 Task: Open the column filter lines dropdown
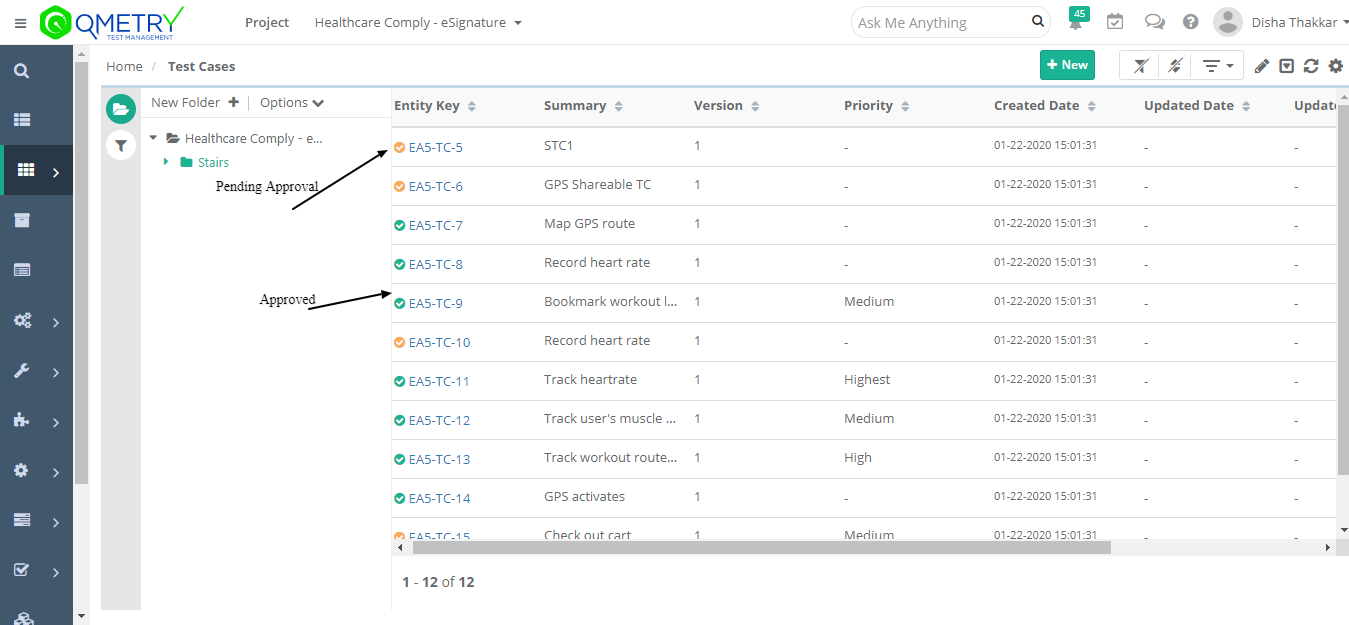coord(1218,66)
